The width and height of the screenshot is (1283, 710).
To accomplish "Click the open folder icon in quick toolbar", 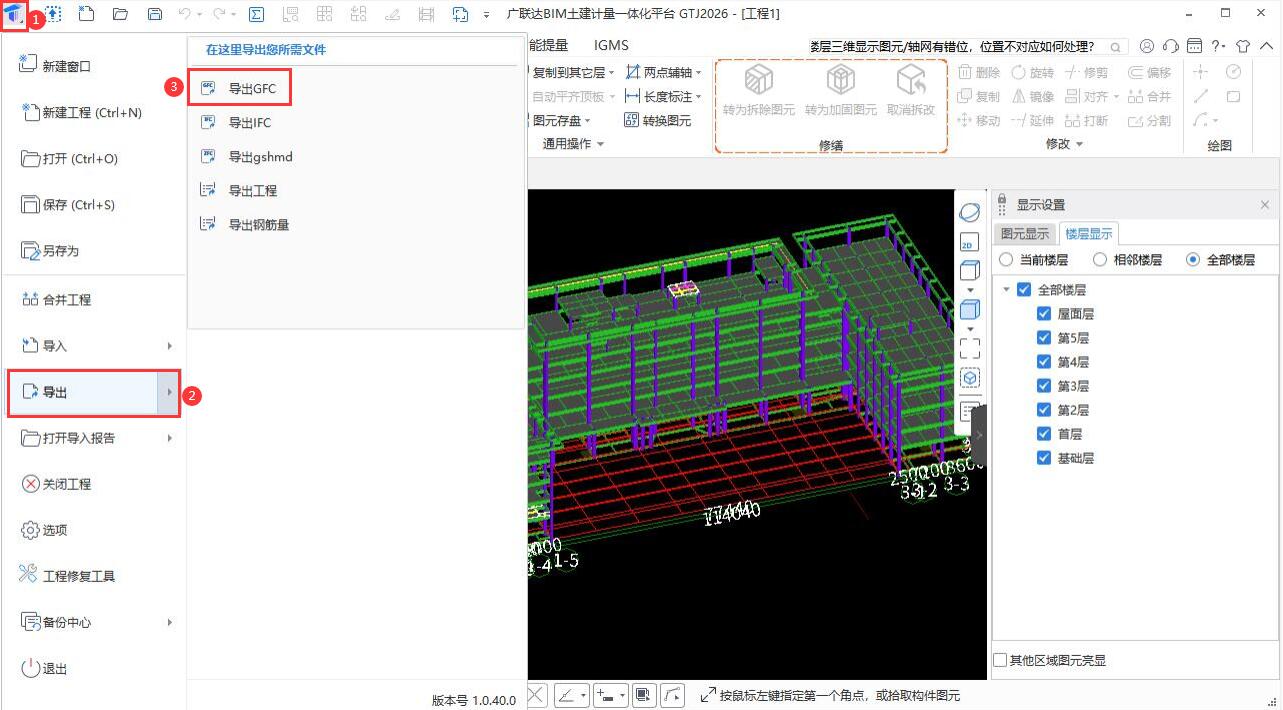I will pyautogui.click(x=120, y=14).
